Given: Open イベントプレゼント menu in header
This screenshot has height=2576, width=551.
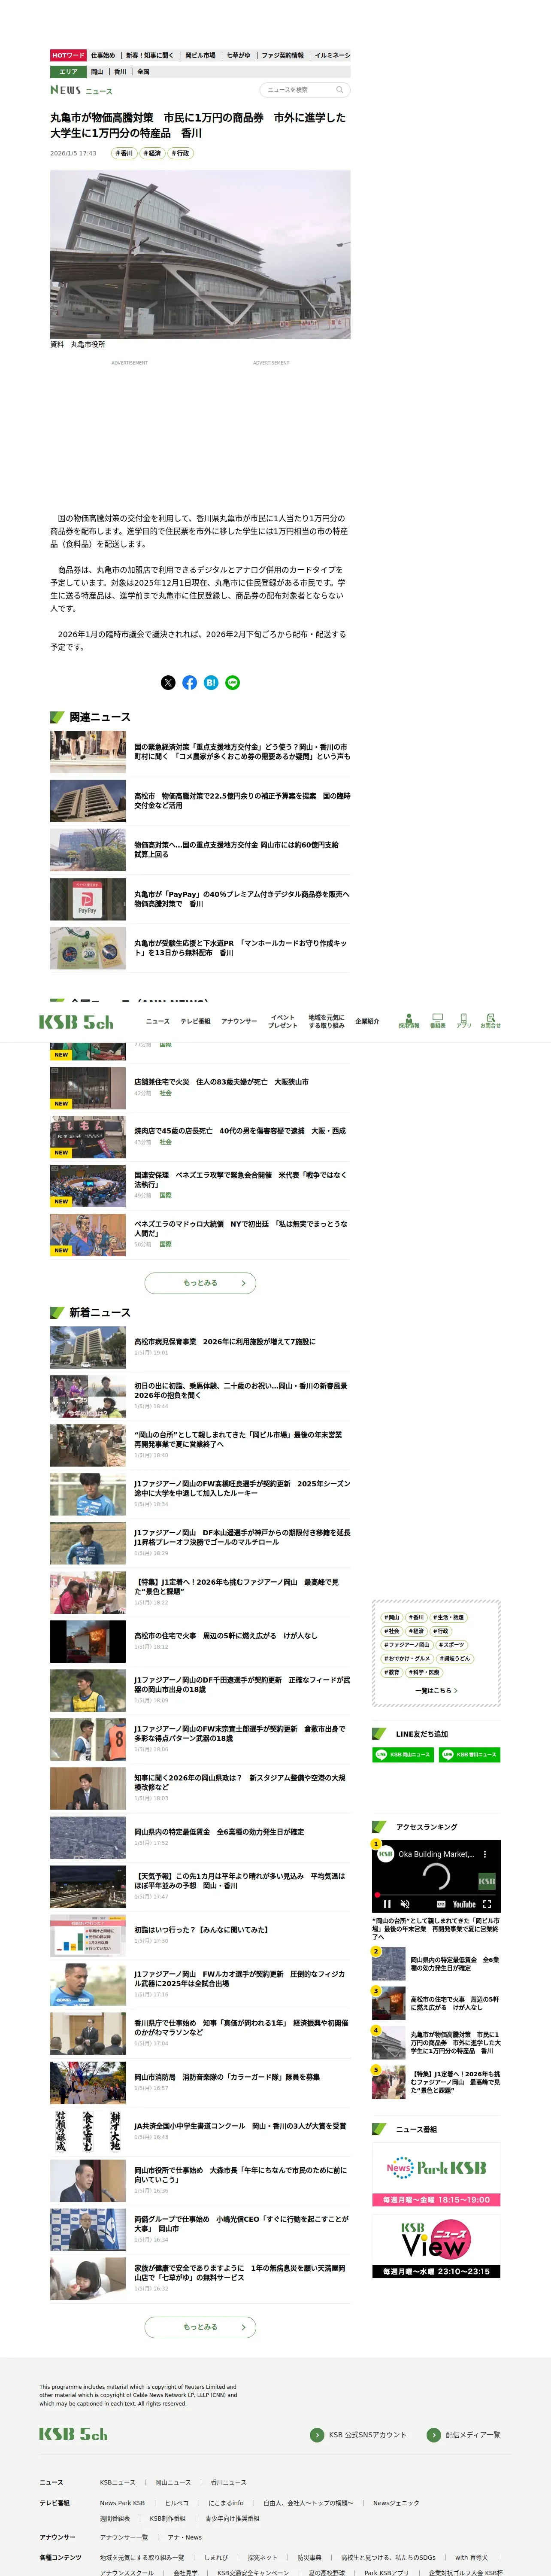Looking at the screenshot, I should [283, 1022].
